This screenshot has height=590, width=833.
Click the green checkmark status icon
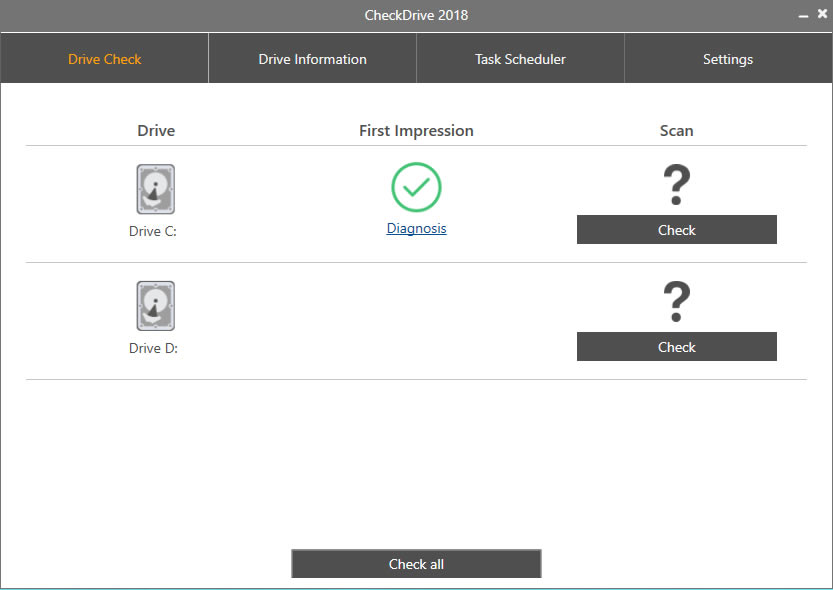point(416,187)
